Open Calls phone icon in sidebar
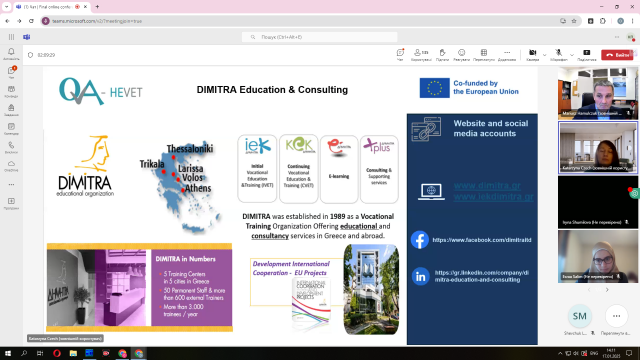This screenshot has height=360, width=640. point(11,147)
